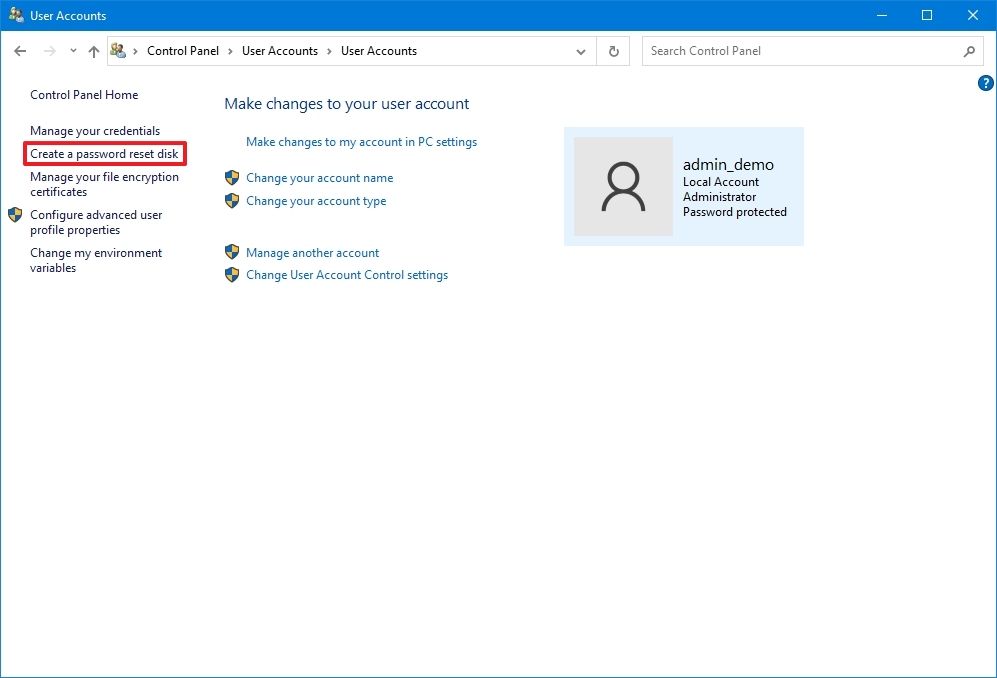Click the shield icon next to Change your account name
Viewport: 997px width, 678px height.
(x=231, y=177)
